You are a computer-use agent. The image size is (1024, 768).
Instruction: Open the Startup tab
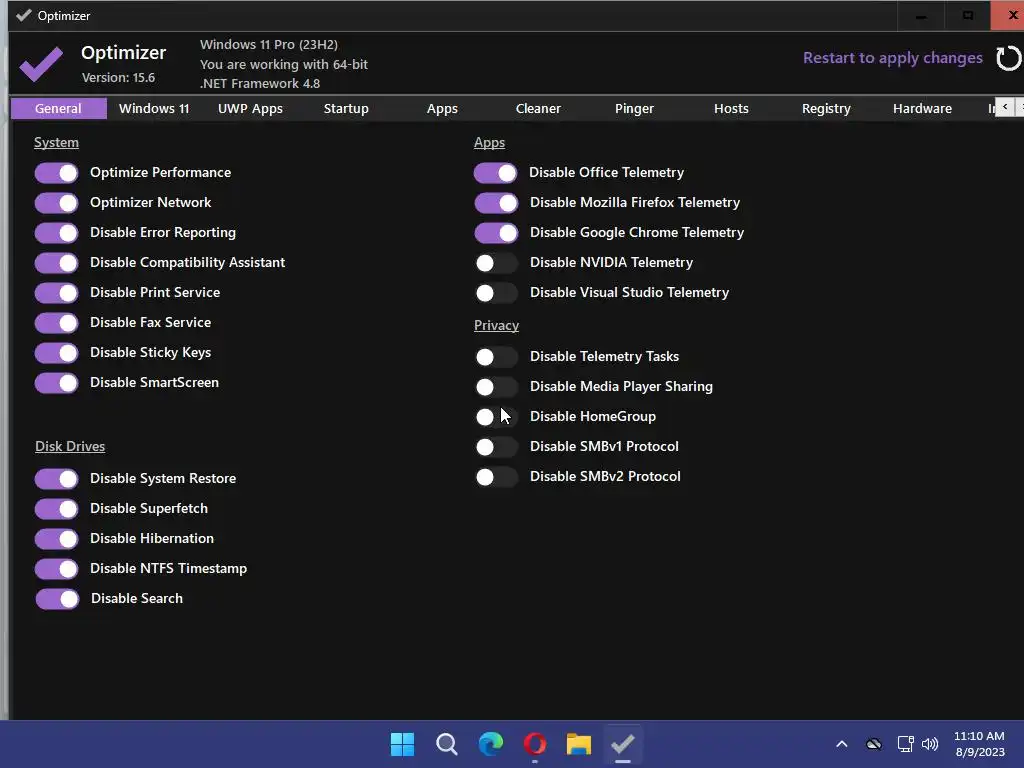[346, 108]
